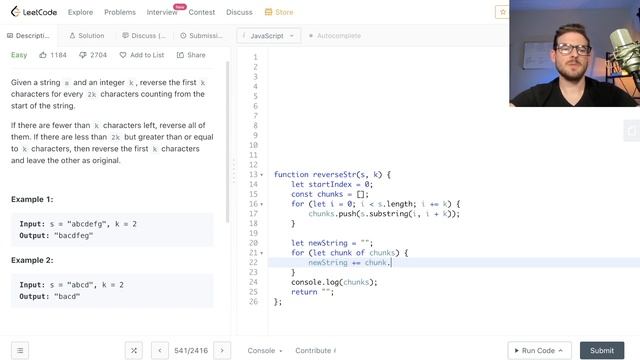Screen dimensions: 640x360
Task: Click the problem description scrollbar
Action: 227,142
